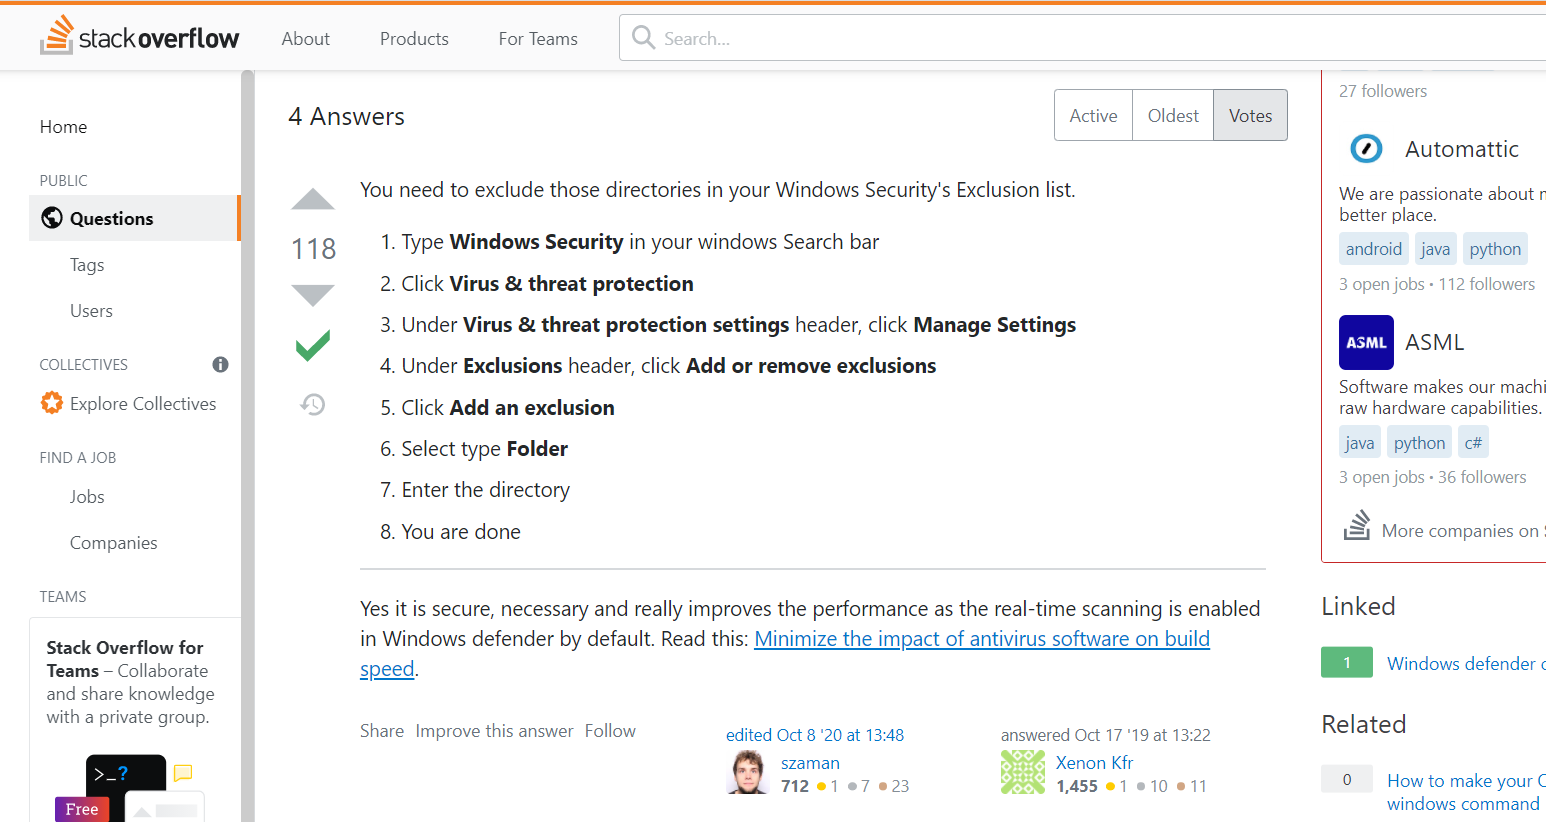
Task: Select the python tag under Automattic
Action: click(x=1495, y=249)
